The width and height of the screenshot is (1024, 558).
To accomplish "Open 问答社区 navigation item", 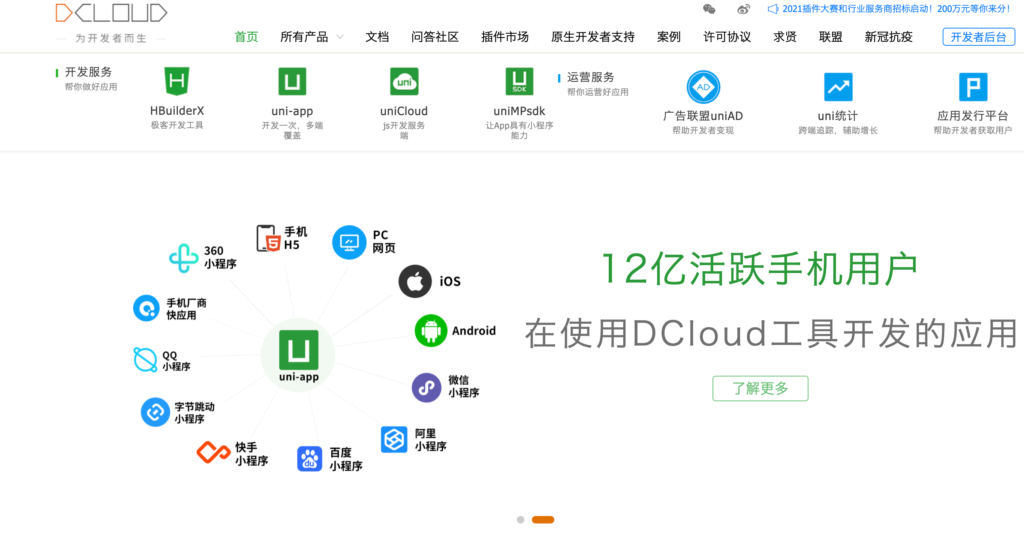I will pyautogui.click(x=435, y=37).
